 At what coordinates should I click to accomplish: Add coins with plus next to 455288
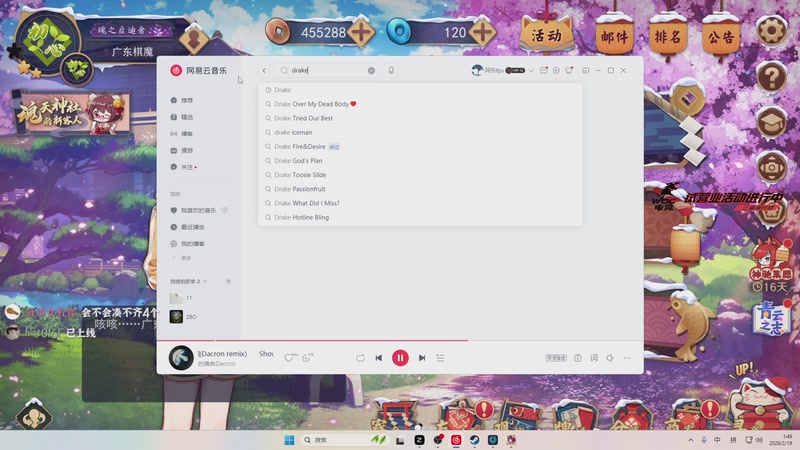pos(361,33)
